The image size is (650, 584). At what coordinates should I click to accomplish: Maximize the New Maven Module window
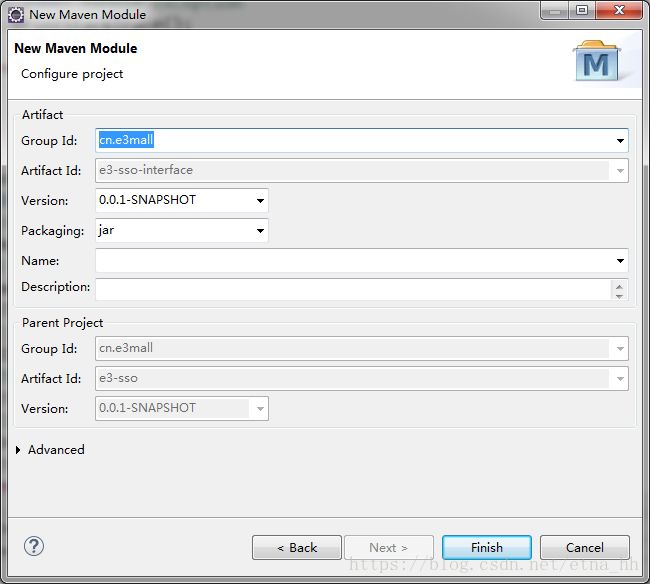tap(582, 10)
